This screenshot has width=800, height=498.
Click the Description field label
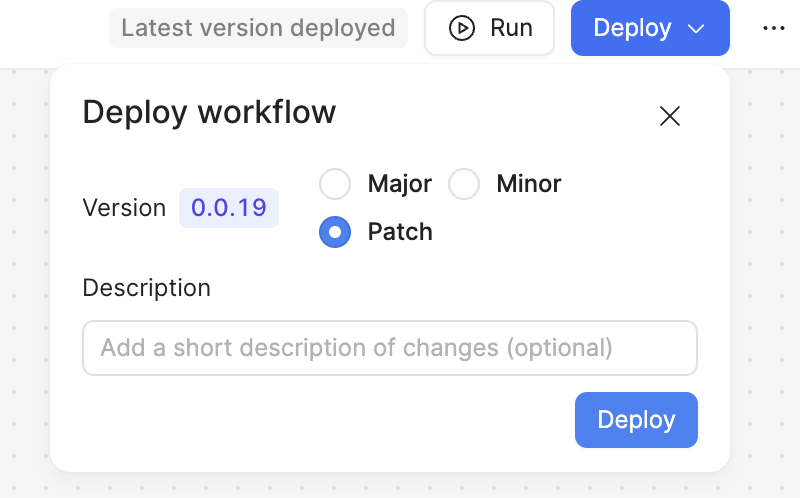146,288
